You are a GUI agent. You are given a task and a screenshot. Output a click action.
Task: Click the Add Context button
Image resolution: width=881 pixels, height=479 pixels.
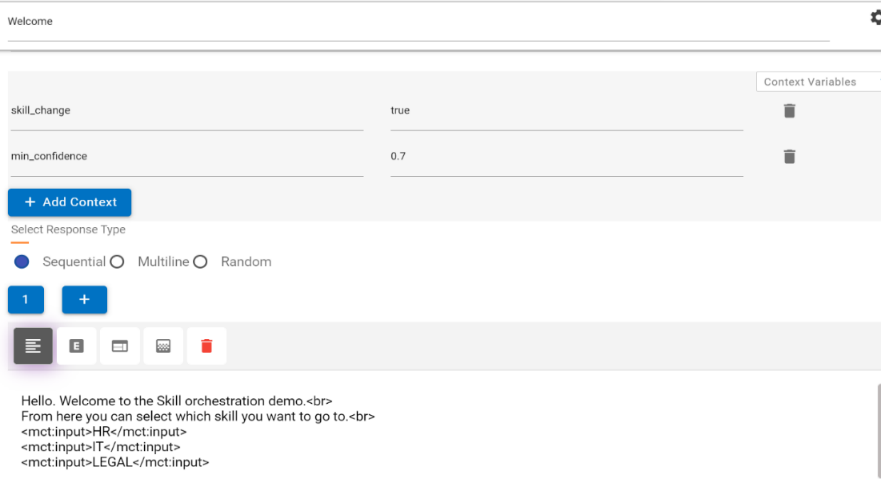click(x=69, y=202)
